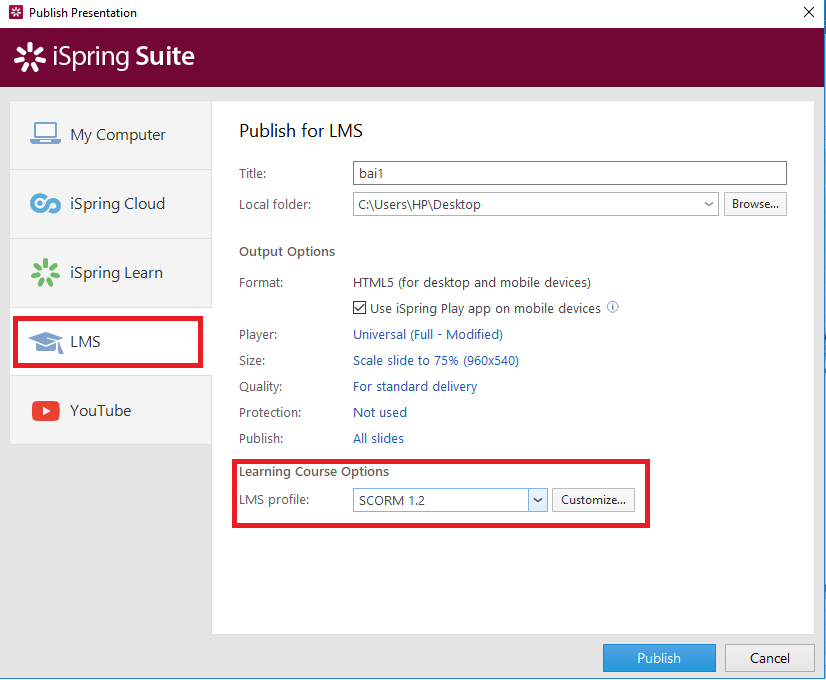Select the YouTube publishing tab

click(111, 410)
